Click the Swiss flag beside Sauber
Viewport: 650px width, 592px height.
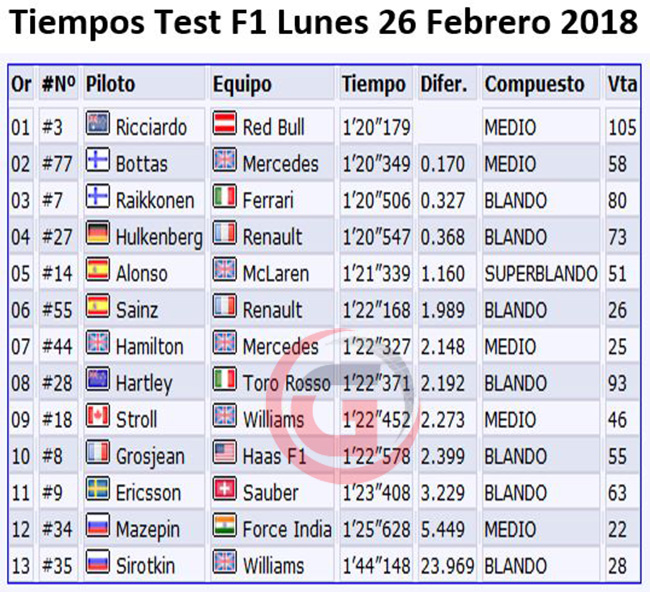(225, 489)
